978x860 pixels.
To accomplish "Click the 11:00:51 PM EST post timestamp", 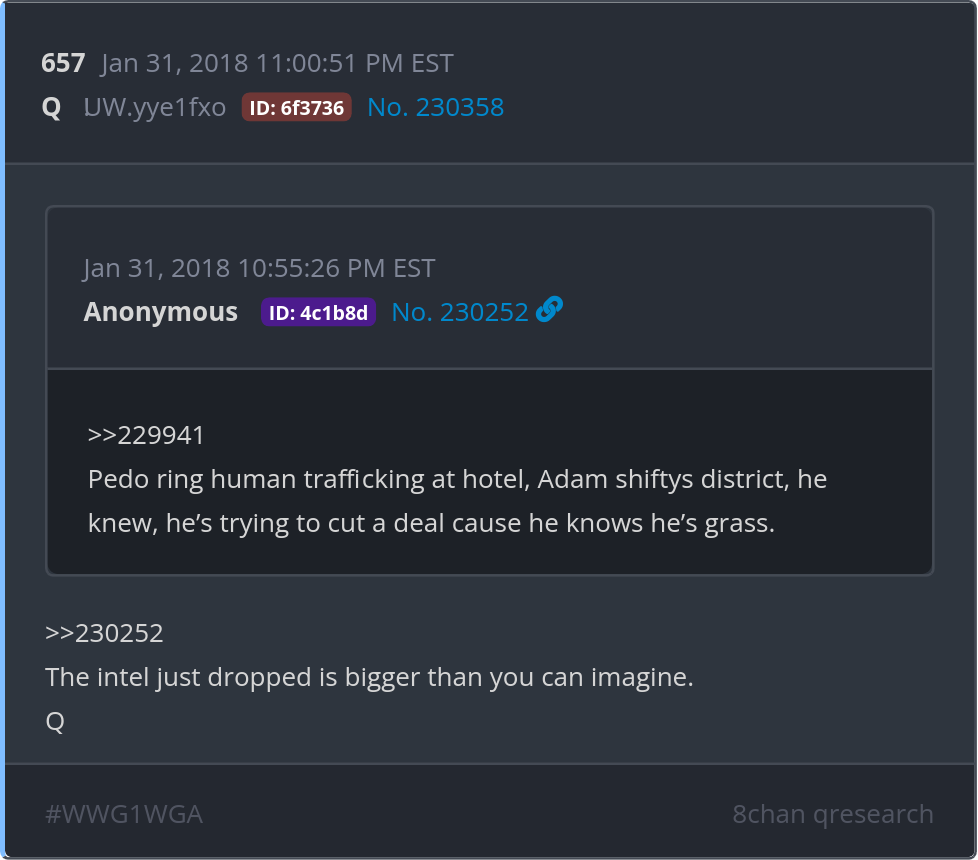I will [277, 64].
